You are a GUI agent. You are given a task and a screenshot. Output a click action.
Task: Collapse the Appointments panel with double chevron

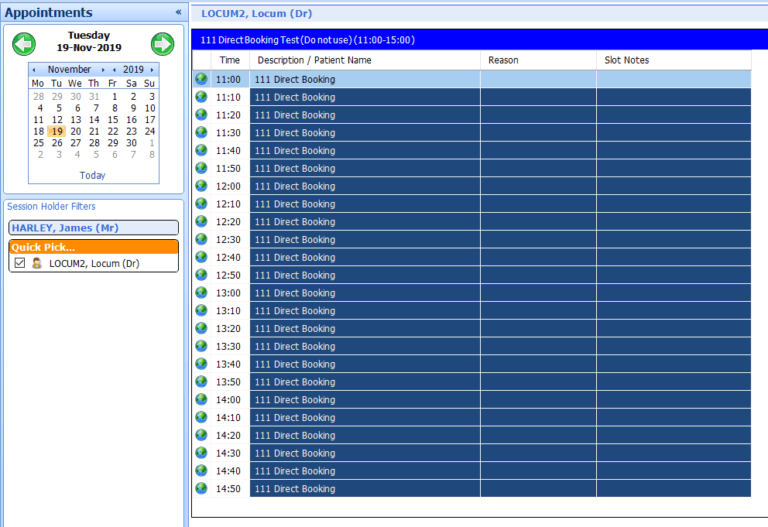point(178,13)
